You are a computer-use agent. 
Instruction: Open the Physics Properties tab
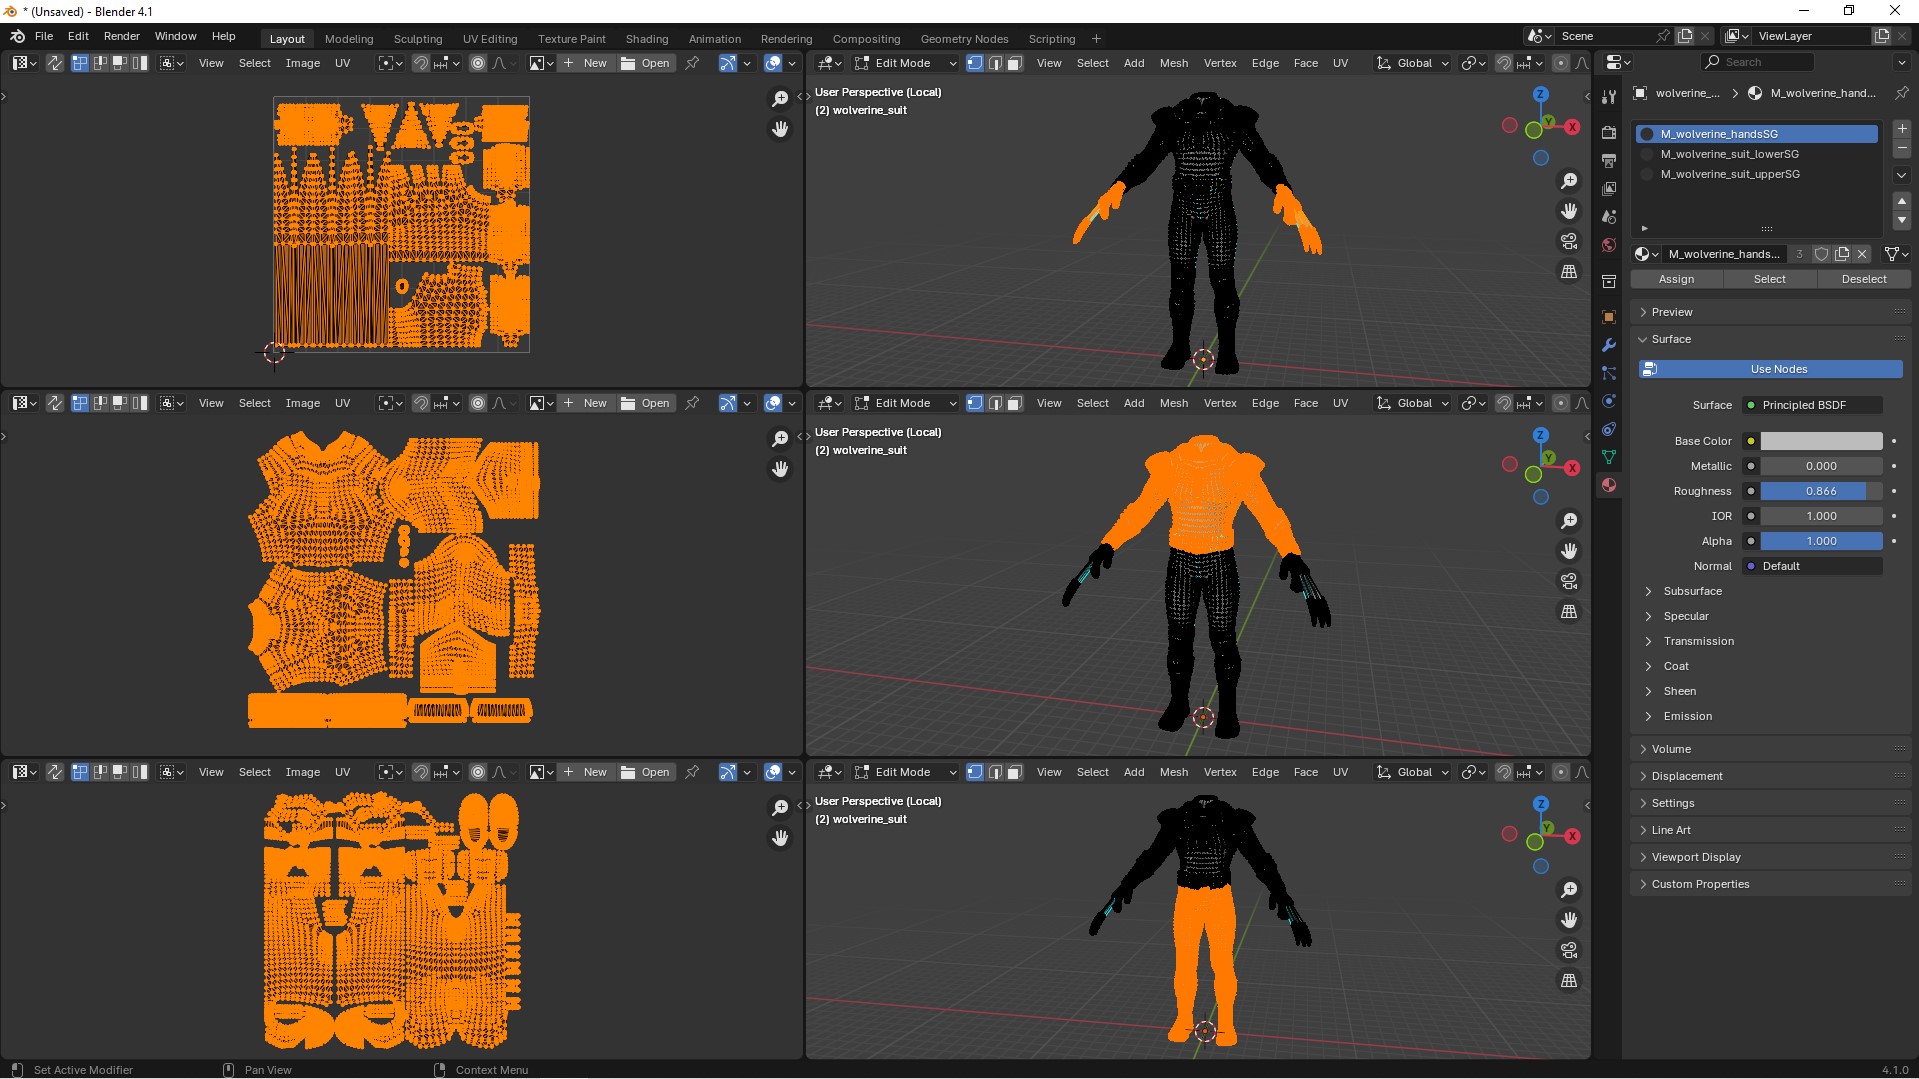click(1608, 401)
